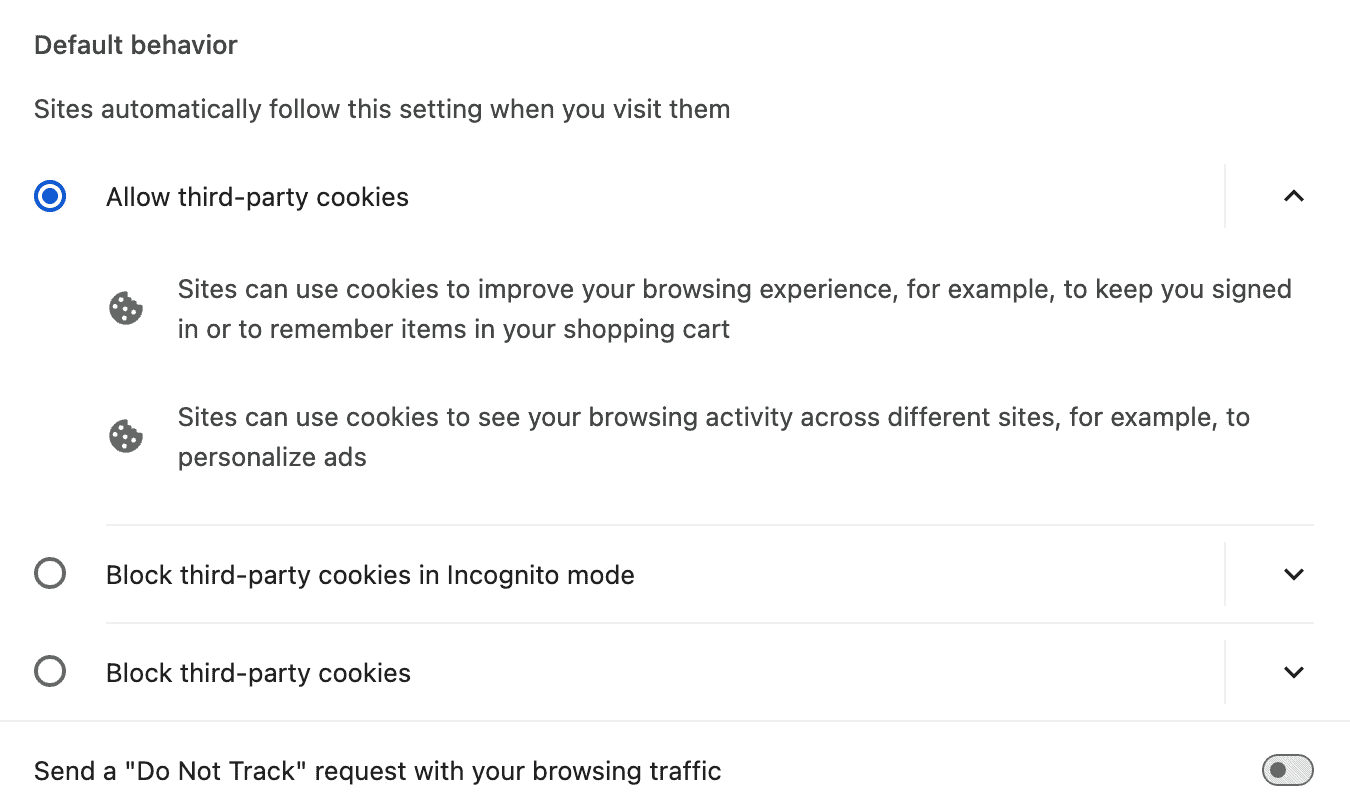
Task: Click "Sites automatically follow this setting" text
Action: click(381, 109)
